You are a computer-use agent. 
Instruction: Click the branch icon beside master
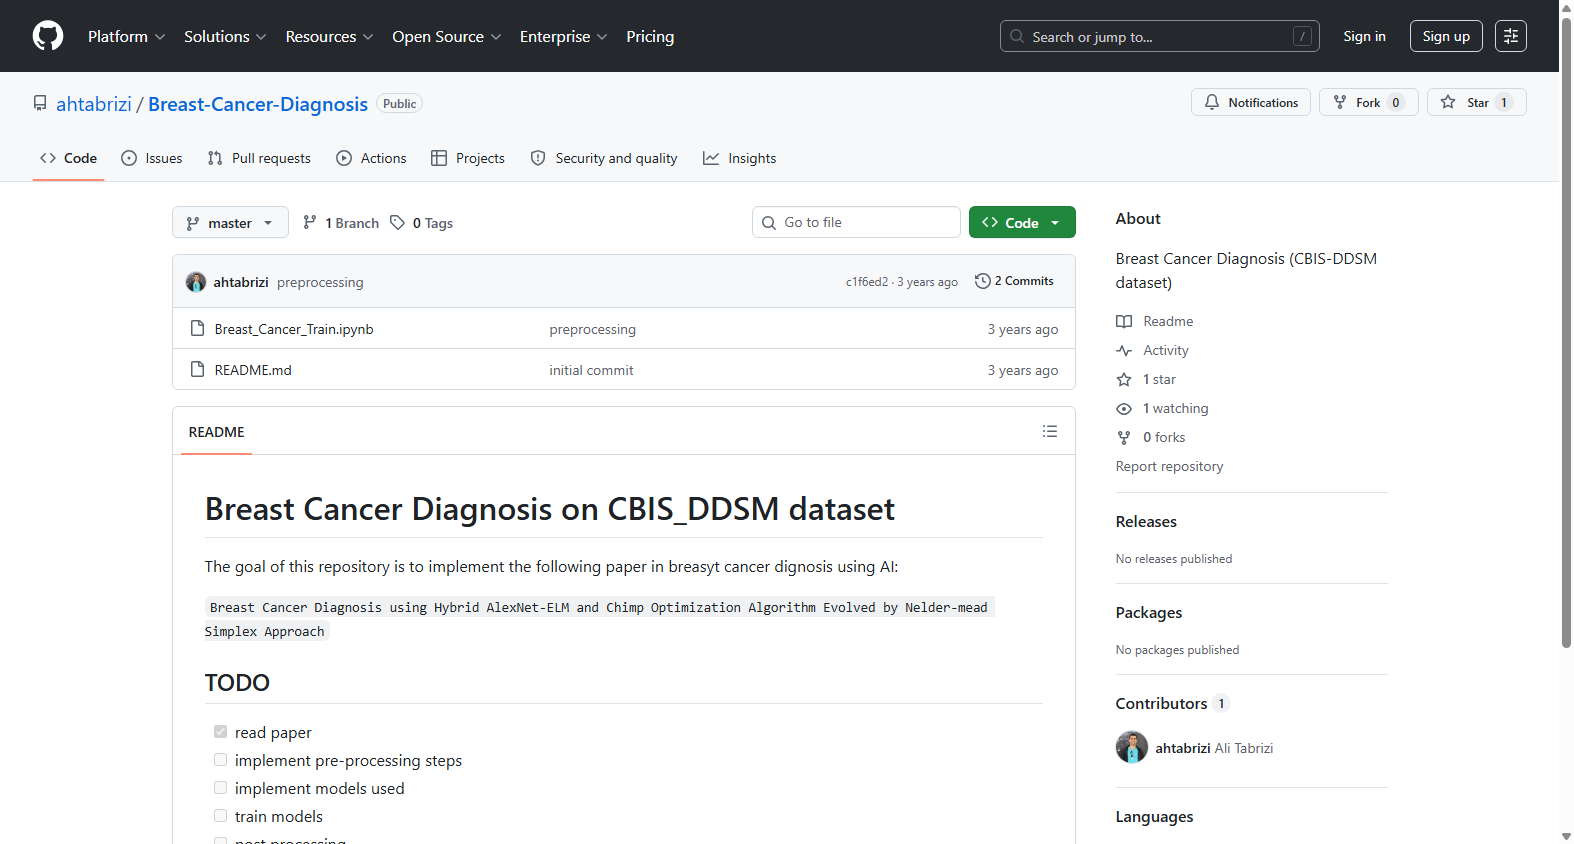[193, 223]
